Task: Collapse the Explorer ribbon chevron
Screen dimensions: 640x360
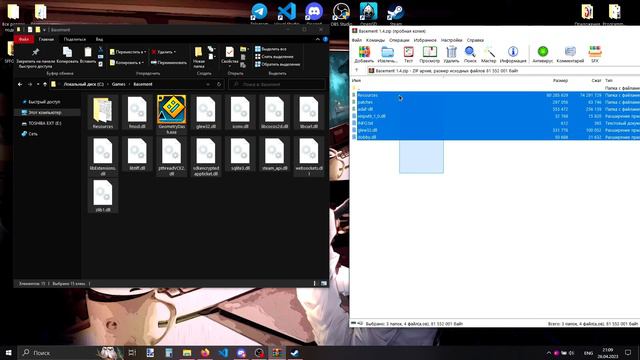Action: (x=318, y=39)
